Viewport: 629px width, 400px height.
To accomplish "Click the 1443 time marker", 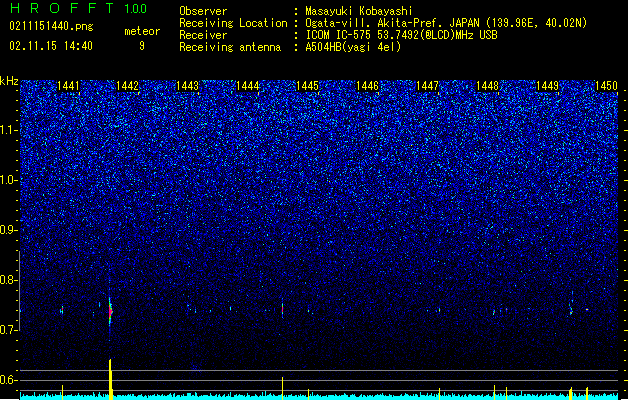I will point(188,86).
